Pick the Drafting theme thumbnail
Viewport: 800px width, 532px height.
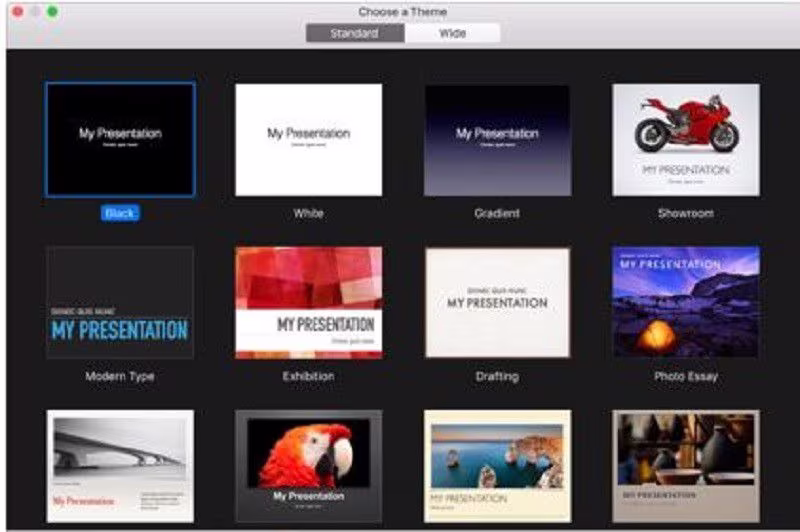point(497,302)
